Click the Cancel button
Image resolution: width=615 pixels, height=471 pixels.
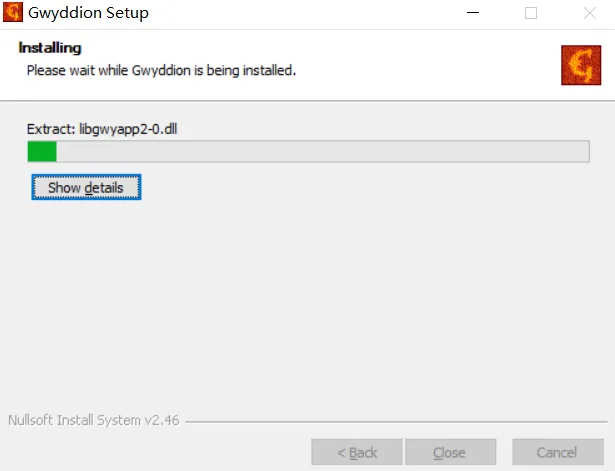tap(557, 452)
